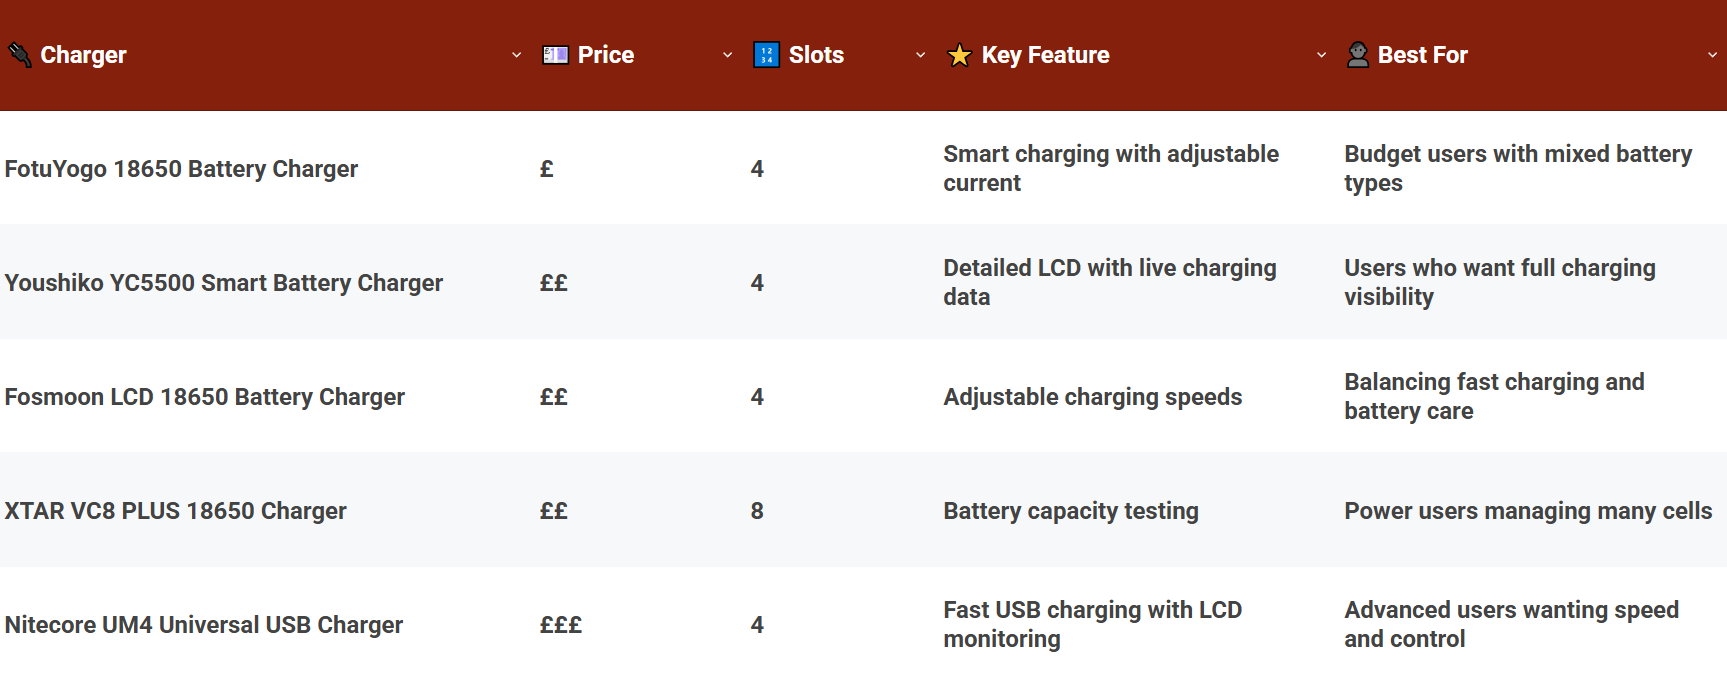The width and height of the screenshot is (1727, 680).
Task: Select the Key Feature header label
Action: [x=1046, y=55]
